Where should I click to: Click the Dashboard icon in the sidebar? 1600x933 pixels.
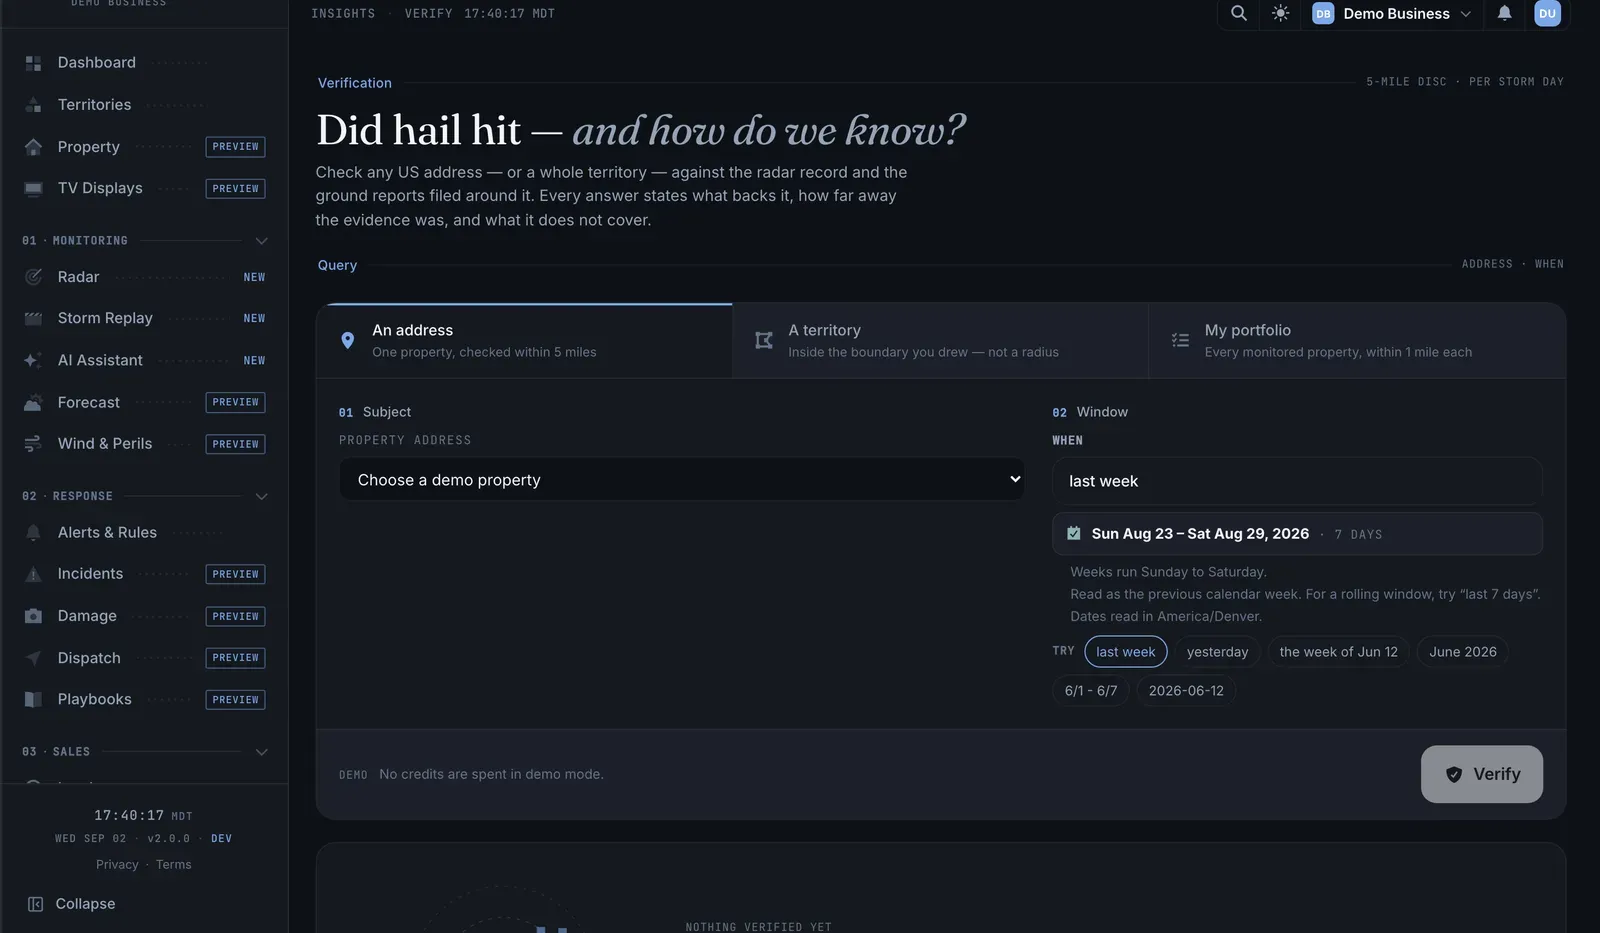click(x=33, y=63)
